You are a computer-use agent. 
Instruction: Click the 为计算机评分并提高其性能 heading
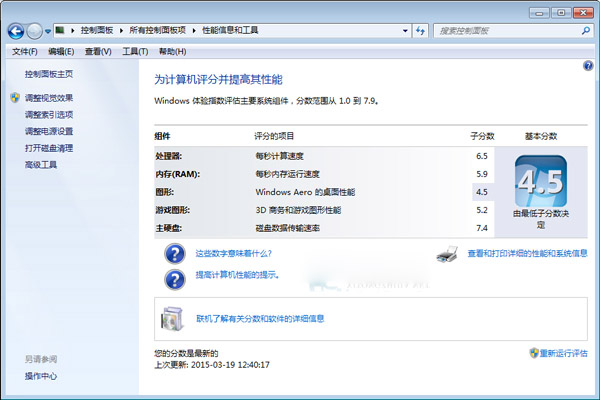pyautogui.click(x=218, y=80)
